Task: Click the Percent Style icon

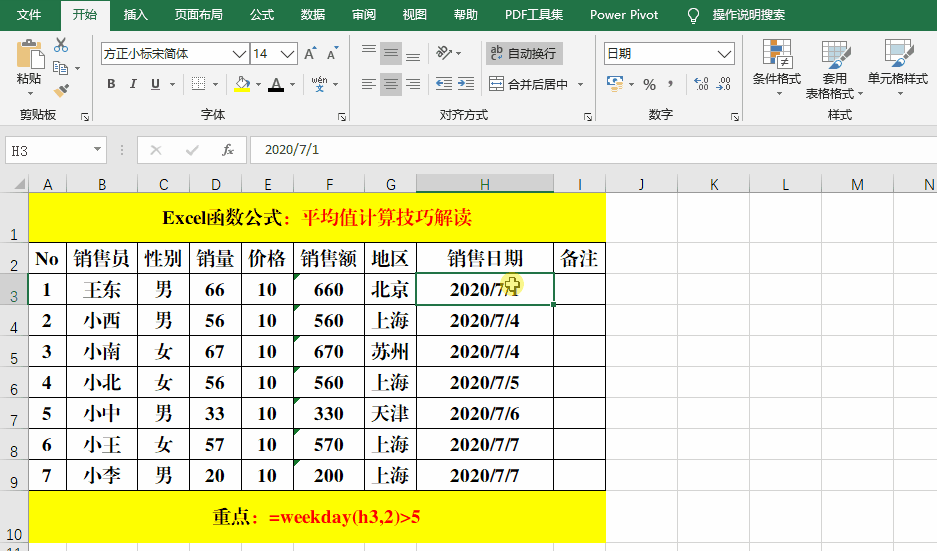Action: pos(650,84)
